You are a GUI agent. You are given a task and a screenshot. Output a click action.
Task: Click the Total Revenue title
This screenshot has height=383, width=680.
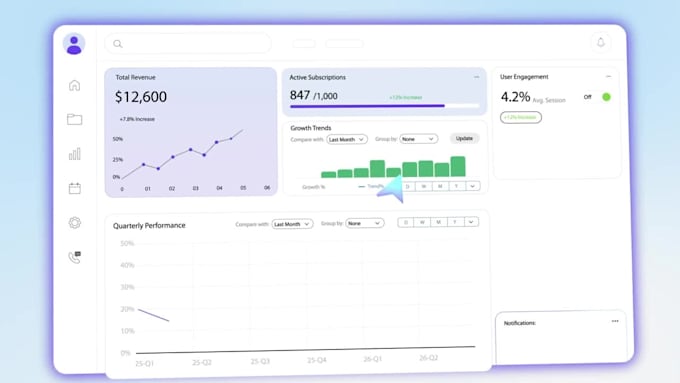[x=135, y=77]
